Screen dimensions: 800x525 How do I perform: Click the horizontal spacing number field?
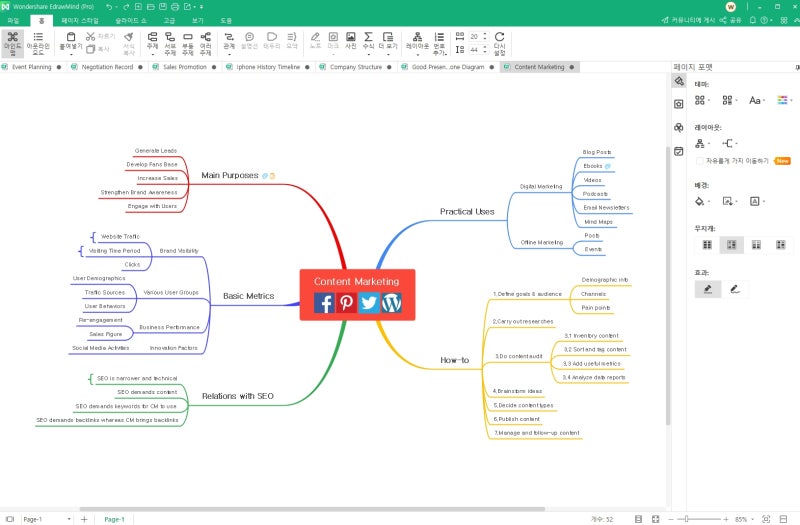click(475, 36)
